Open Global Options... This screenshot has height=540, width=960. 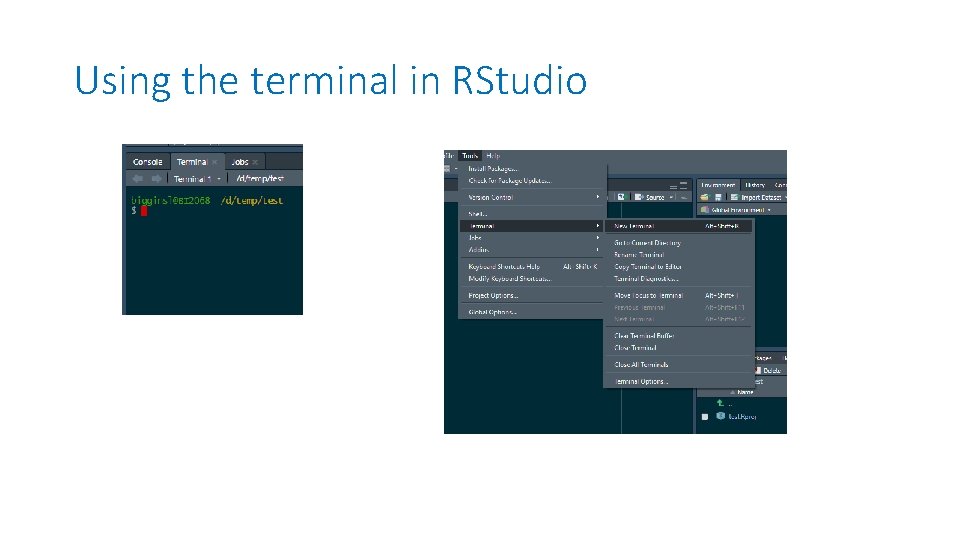tap(533, 312)
